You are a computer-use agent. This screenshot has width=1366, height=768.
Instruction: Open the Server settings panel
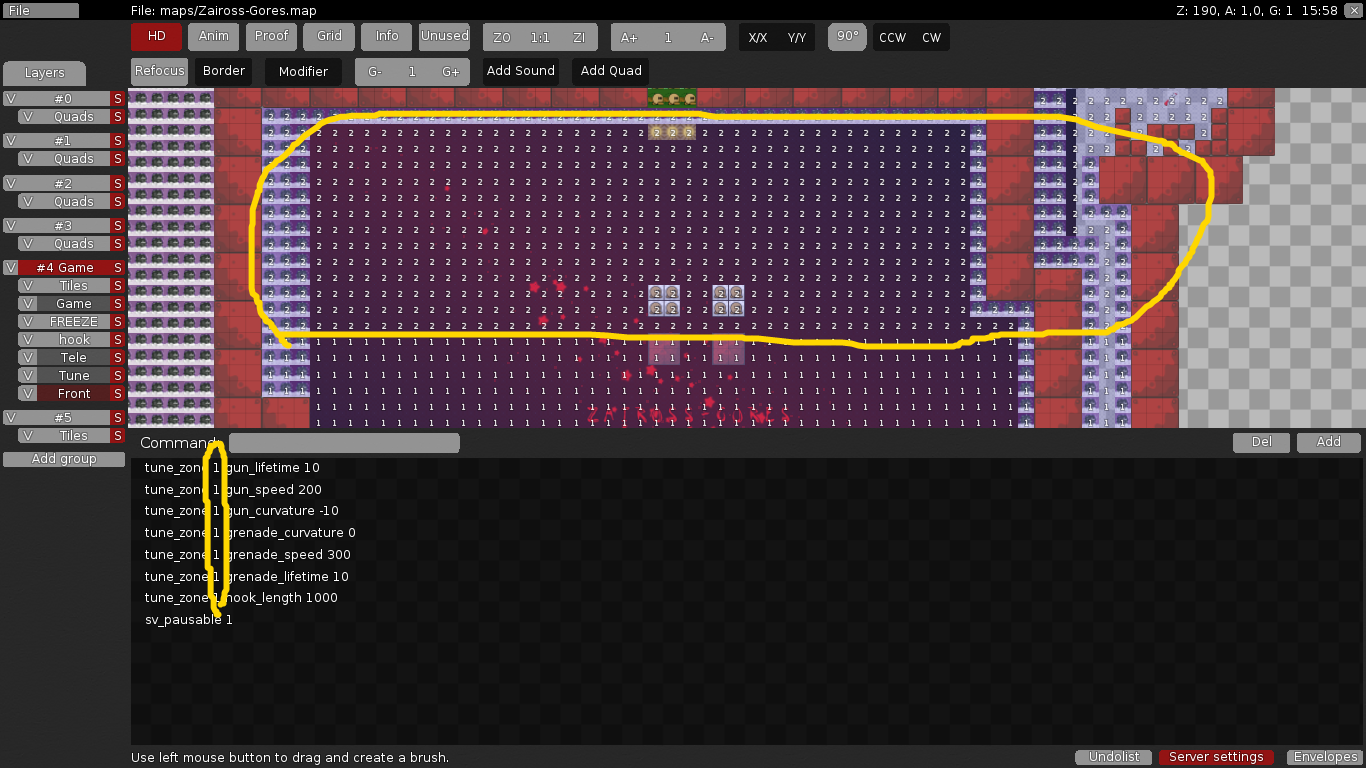click(x=1217, y=757)
